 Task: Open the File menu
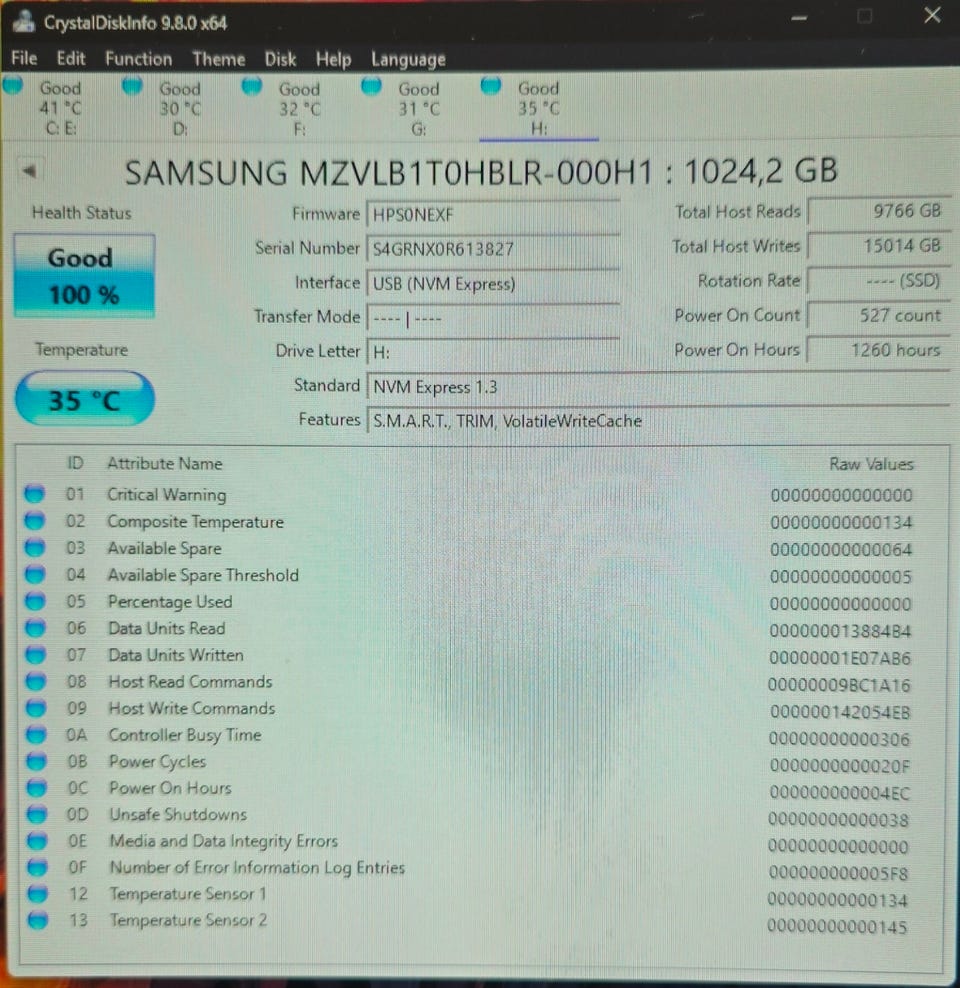click(x=24, y=59)
